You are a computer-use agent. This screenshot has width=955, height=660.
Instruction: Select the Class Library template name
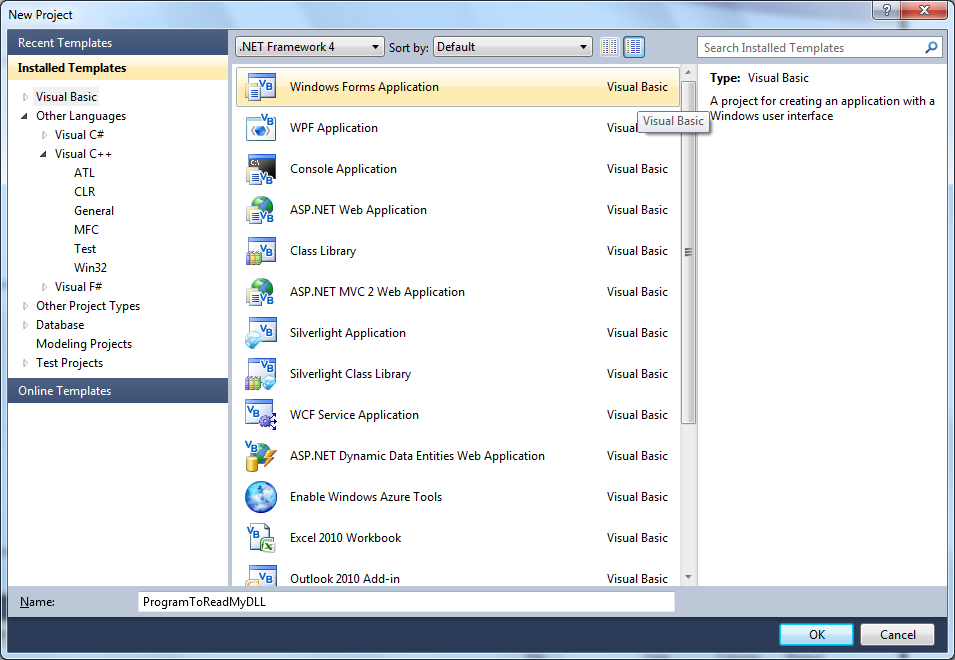pyautogui.click(x=323, y=251)
